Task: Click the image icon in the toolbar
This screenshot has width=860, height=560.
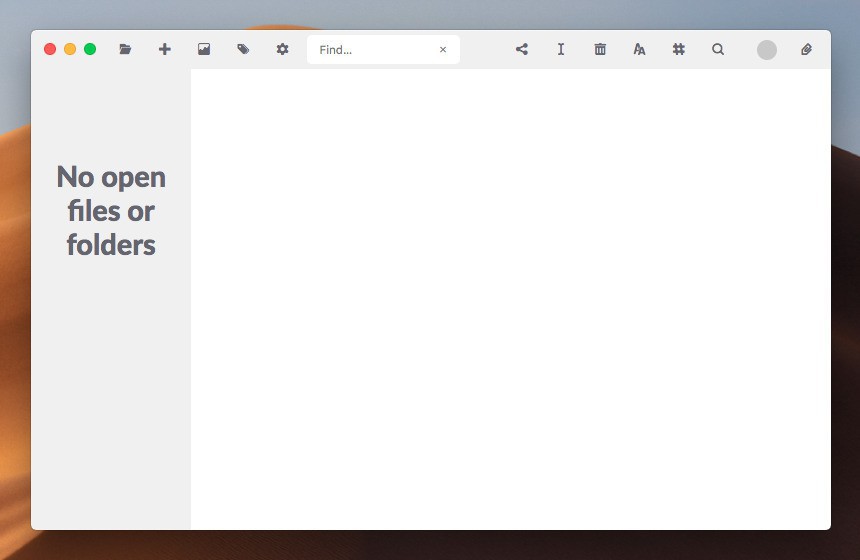Action: pyautogui.click(x=204, y=49)
